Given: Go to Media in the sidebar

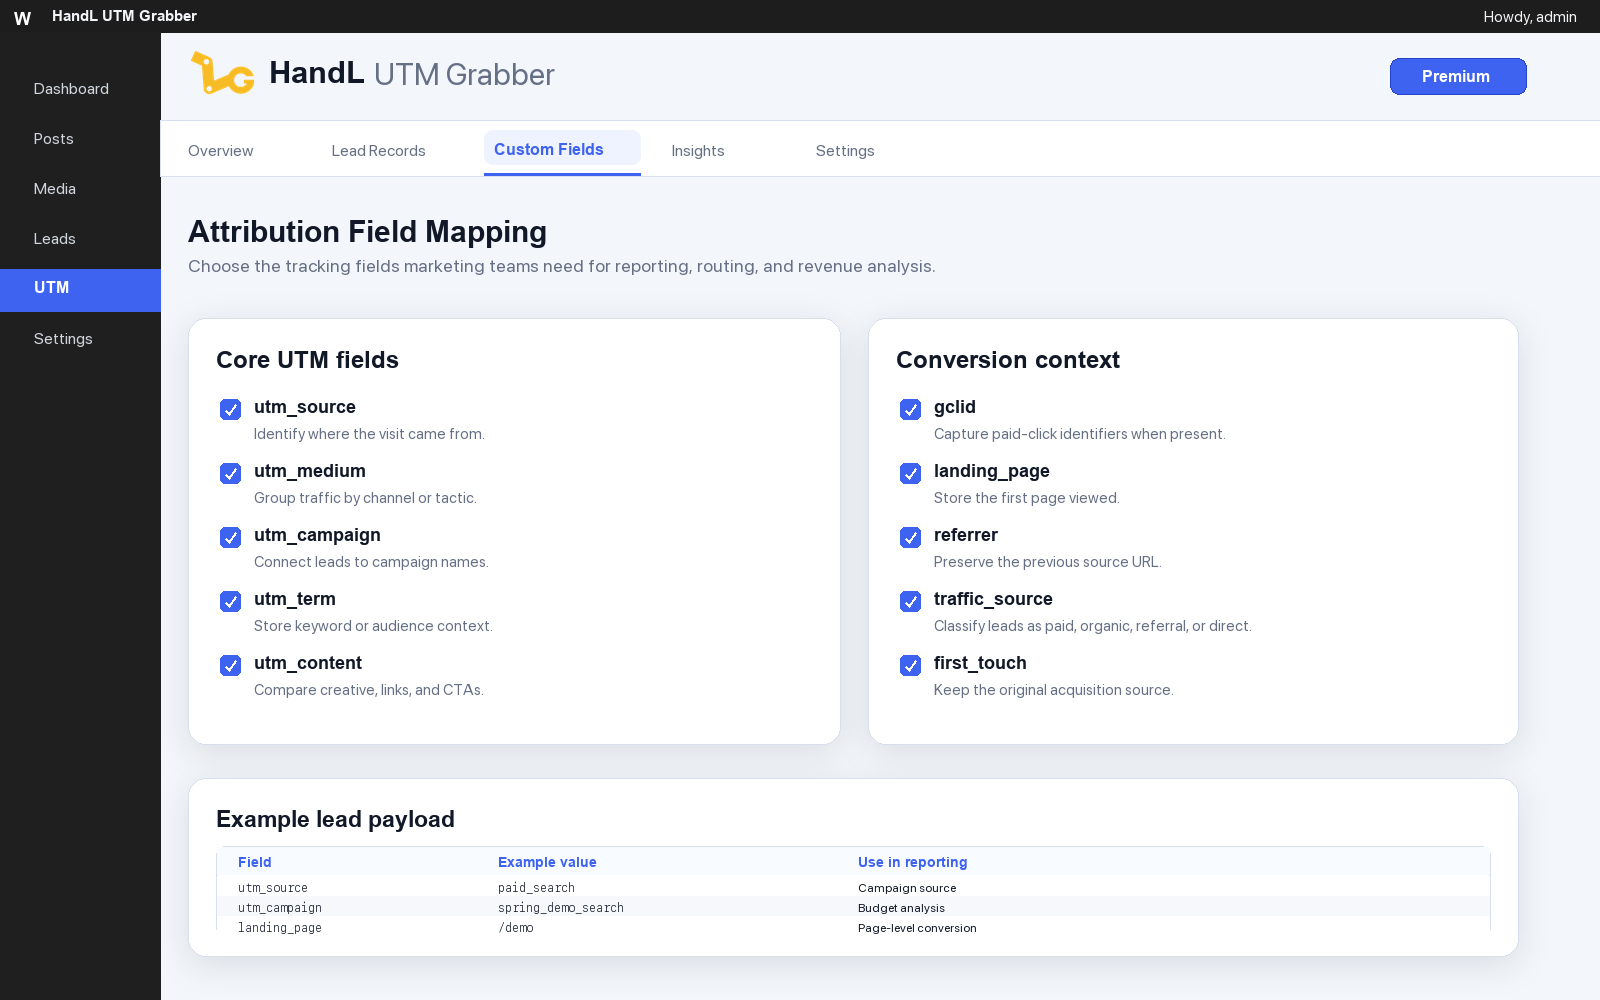Looking at the screenshot, I should click(x=54, y=189).
